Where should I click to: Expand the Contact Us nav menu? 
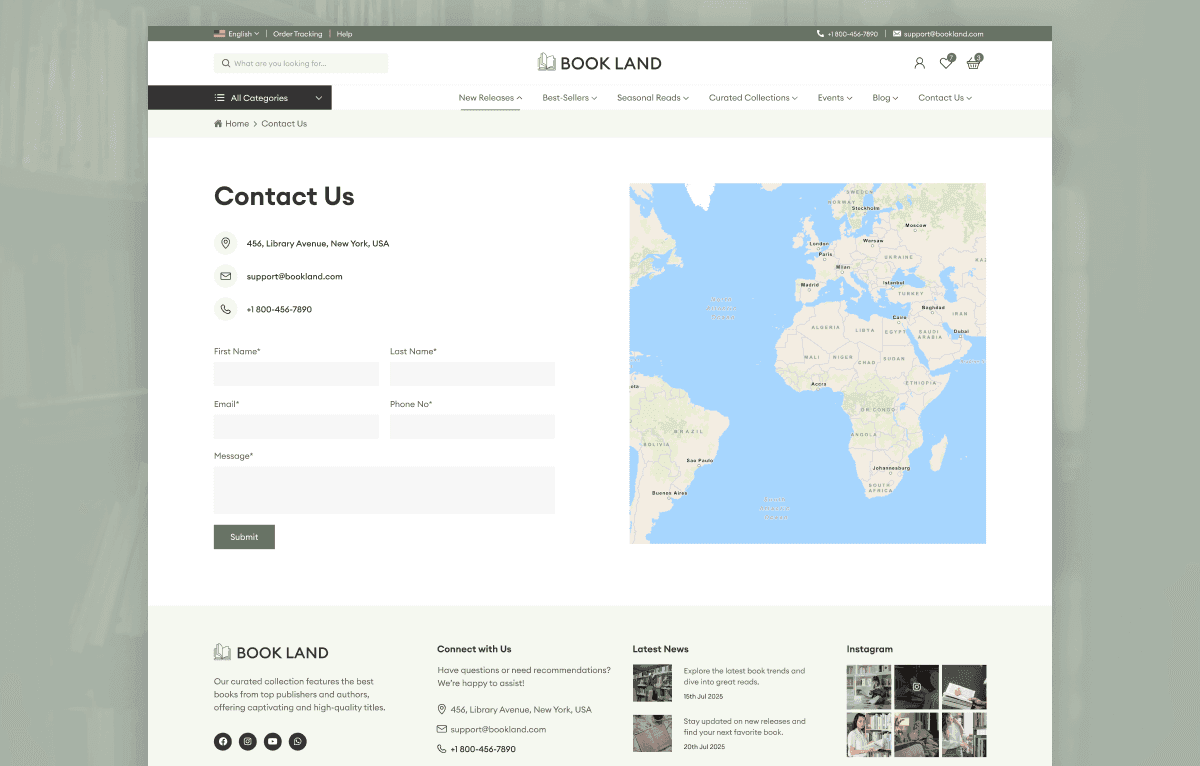click(x=945, y=98)
